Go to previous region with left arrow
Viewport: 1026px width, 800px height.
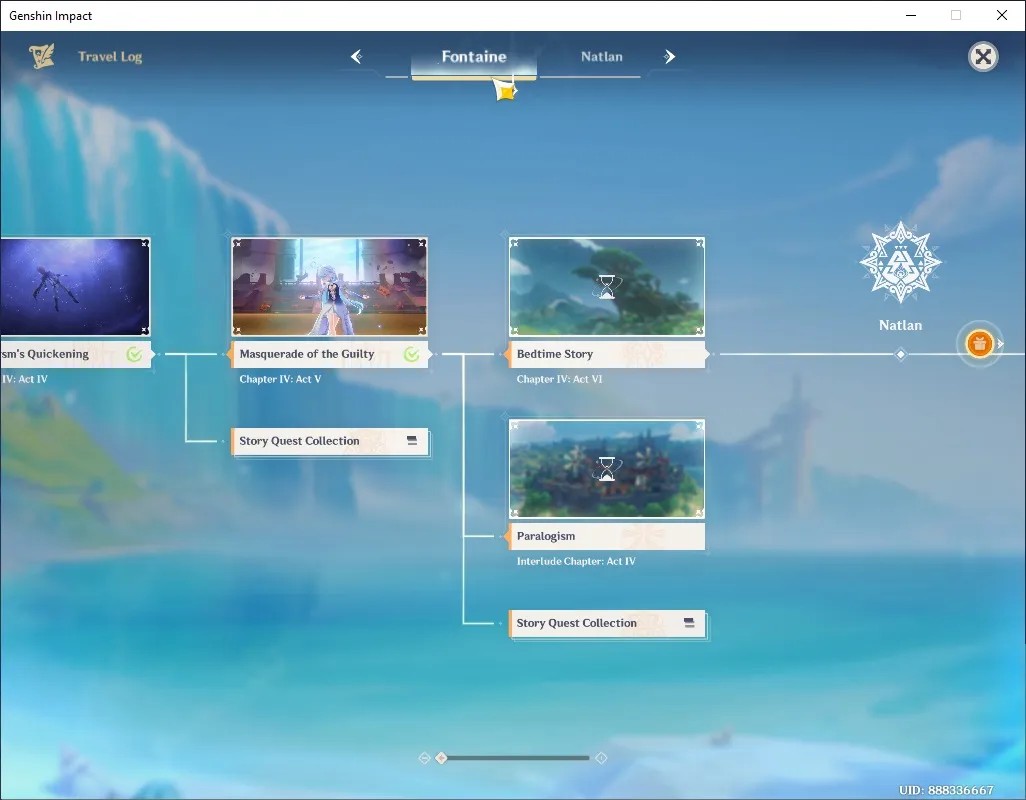pos(357,57)
